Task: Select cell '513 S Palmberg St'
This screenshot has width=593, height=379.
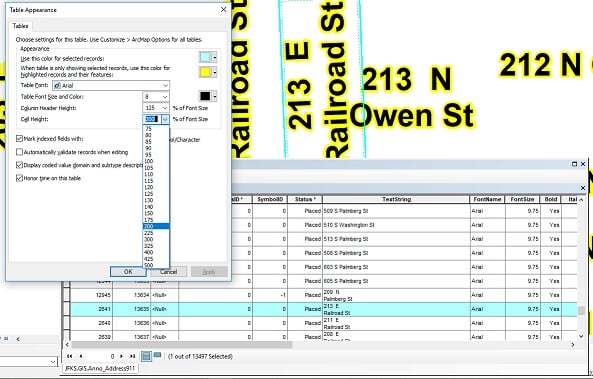Action: pyautogui.click(x=396, y=239)
